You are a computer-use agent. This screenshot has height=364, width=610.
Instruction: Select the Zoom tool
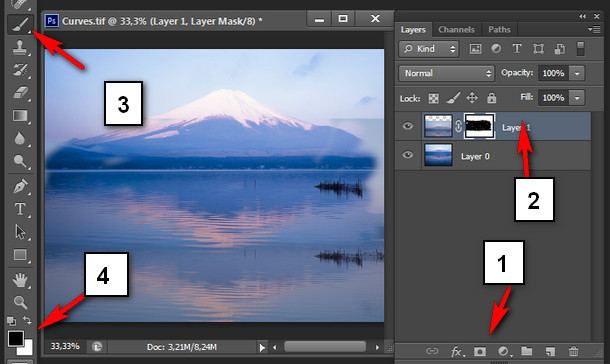[20, 302]
